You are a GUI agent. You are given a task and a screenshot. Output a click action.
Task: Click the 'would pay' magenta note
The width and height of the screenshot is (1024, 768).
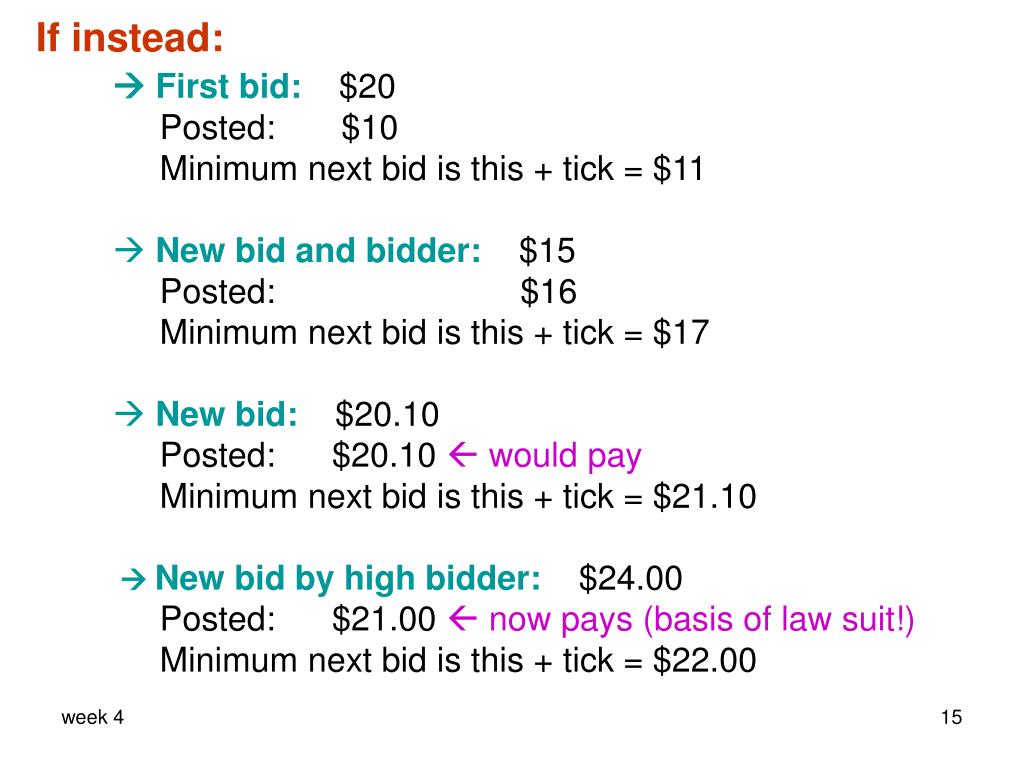point(565,456)
